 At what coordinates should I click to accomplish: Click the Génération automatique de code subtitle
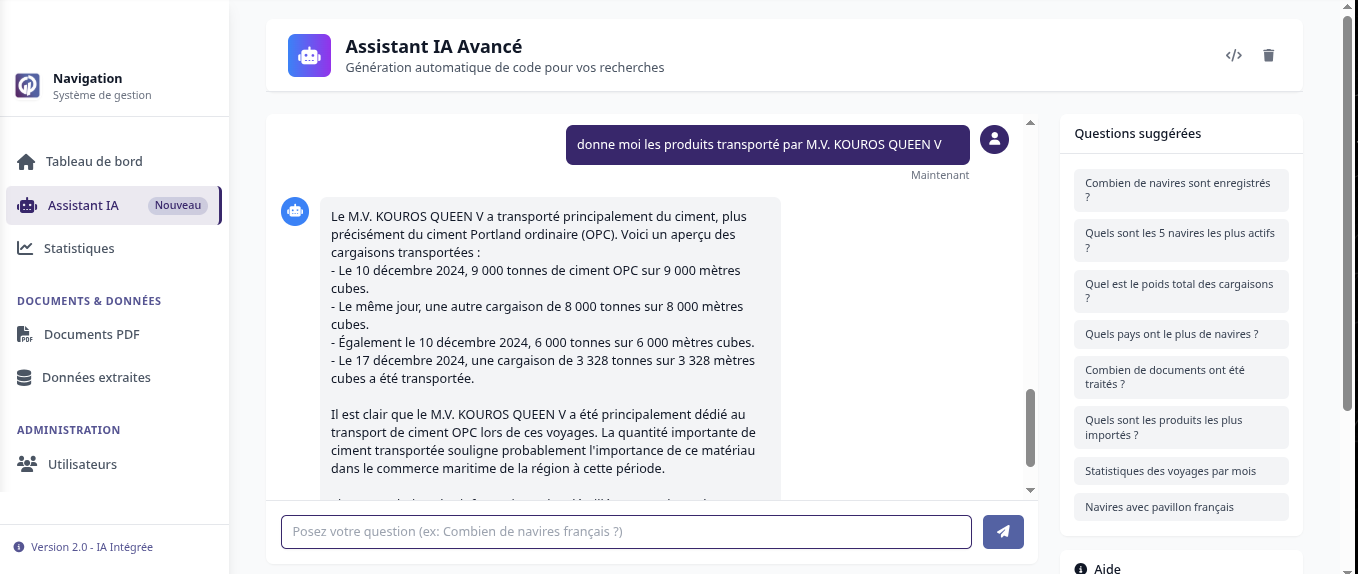tap(505, 68)
